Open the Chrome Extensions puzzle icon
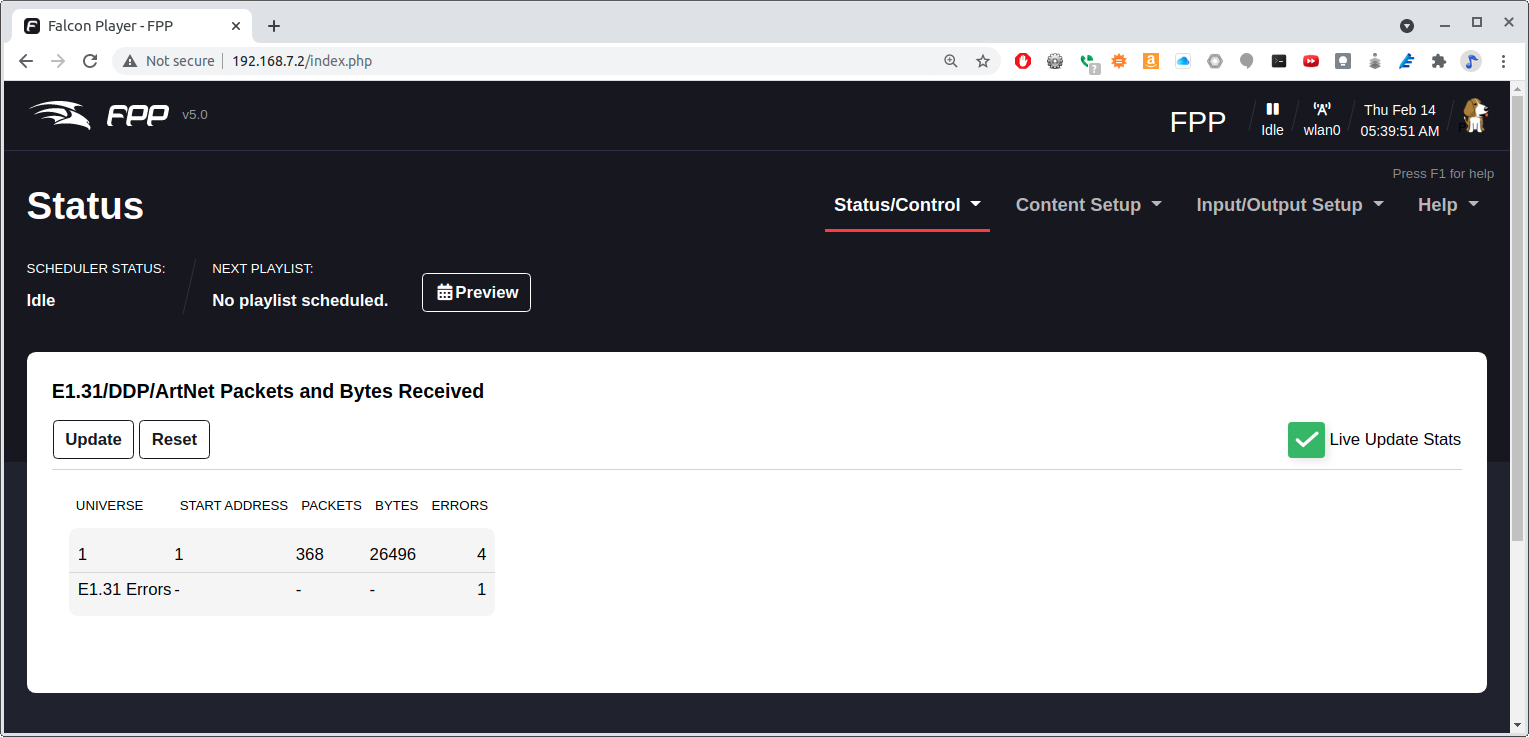 click(1438, 61)
